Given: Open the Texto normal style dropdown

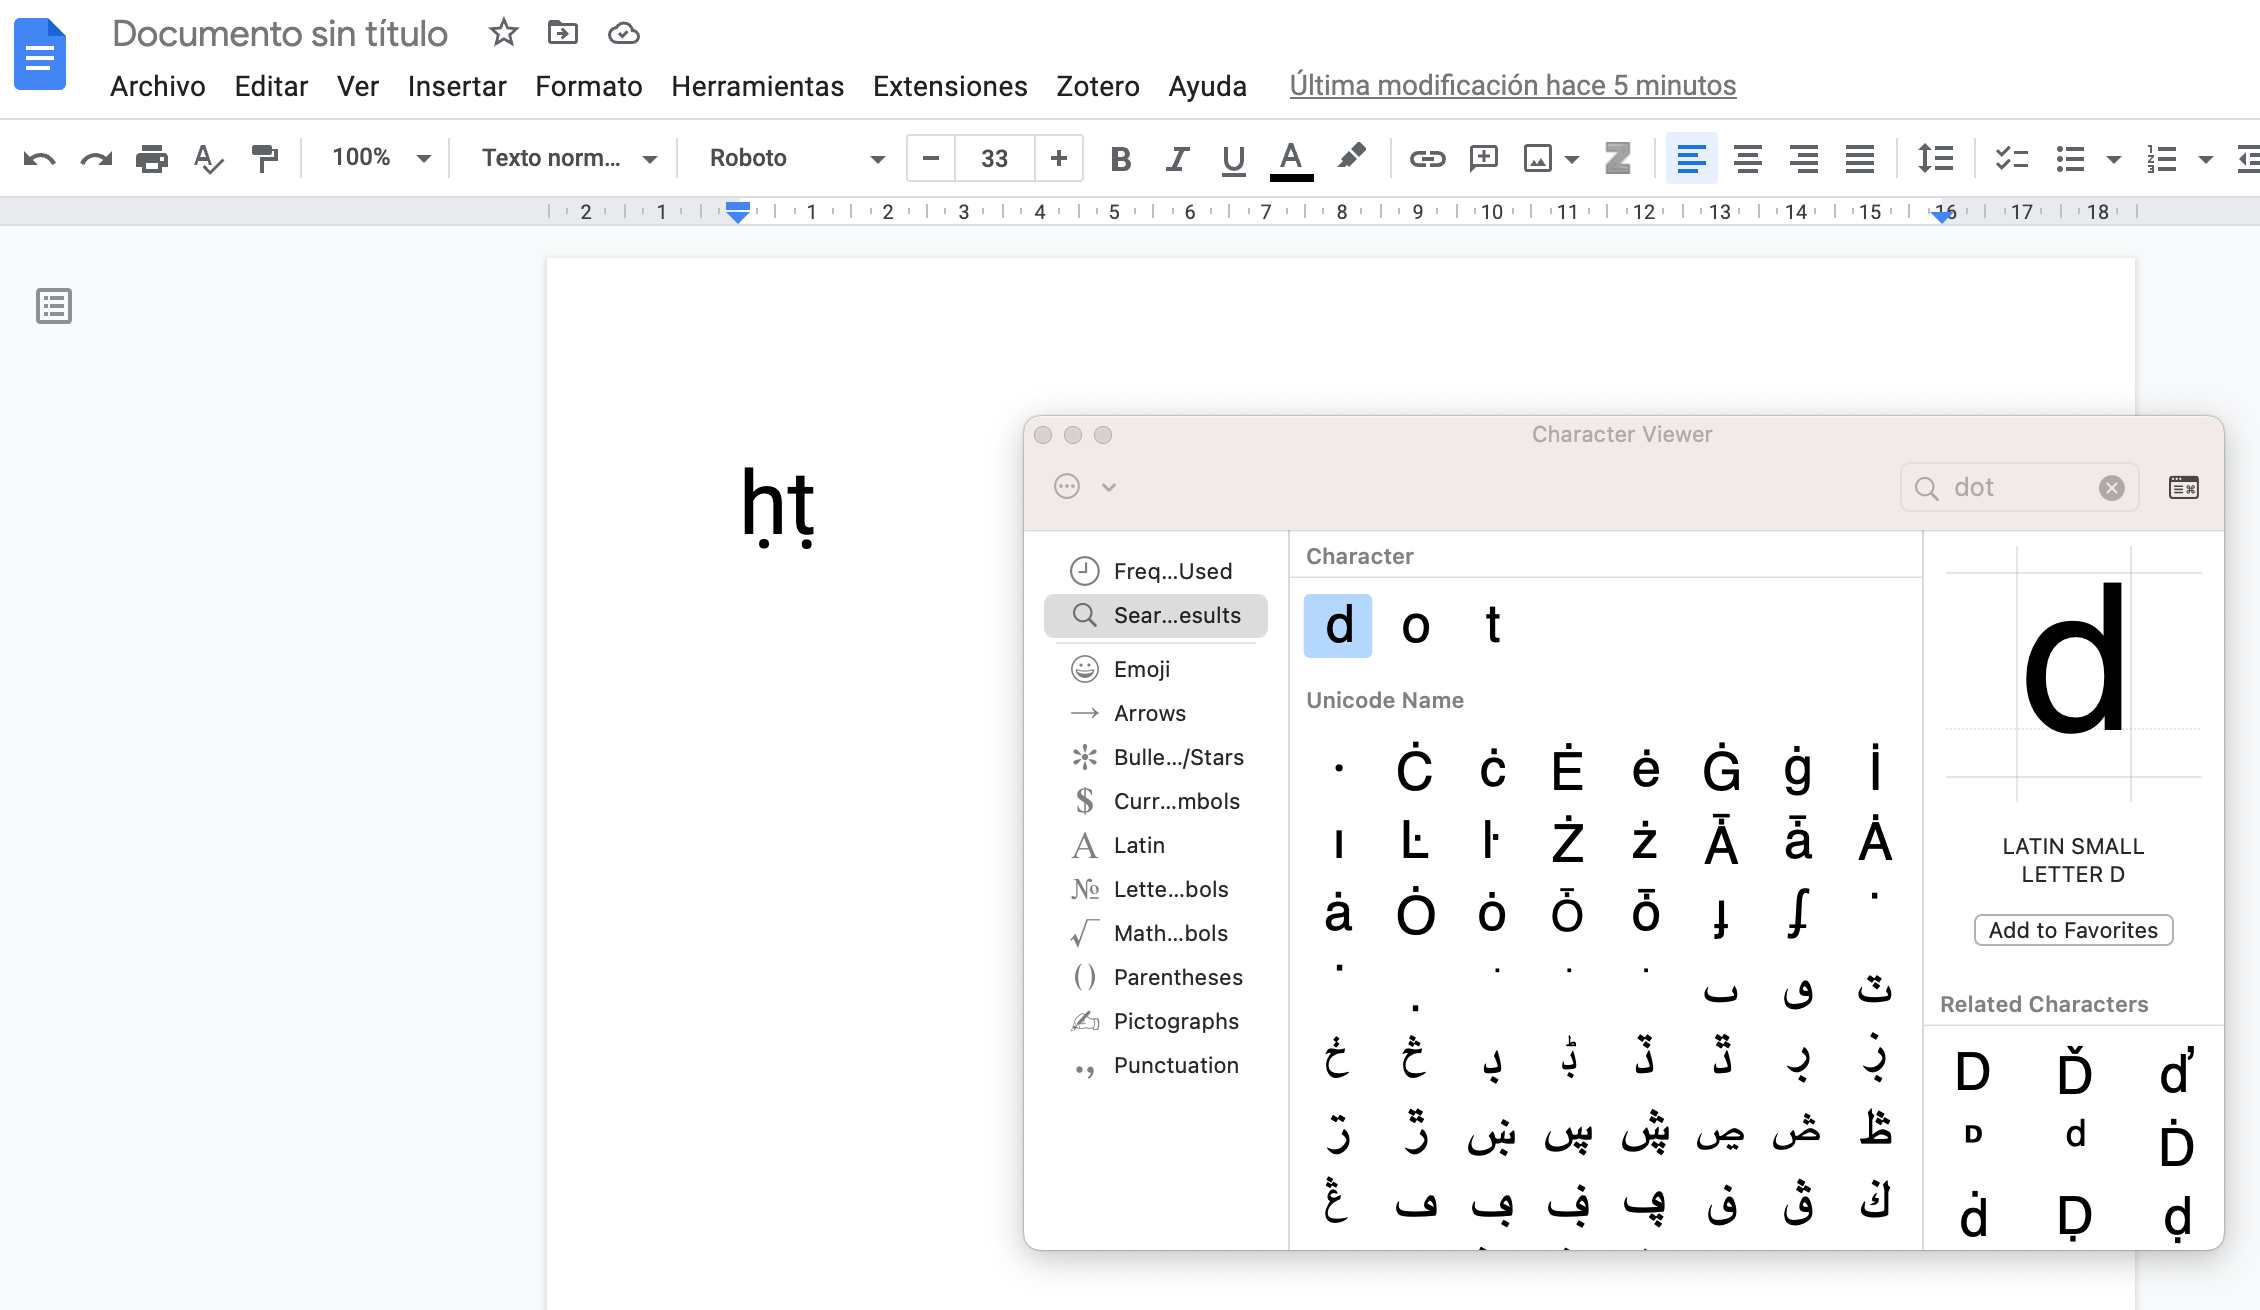Looking at the screenshot, I should click(569, 158).
